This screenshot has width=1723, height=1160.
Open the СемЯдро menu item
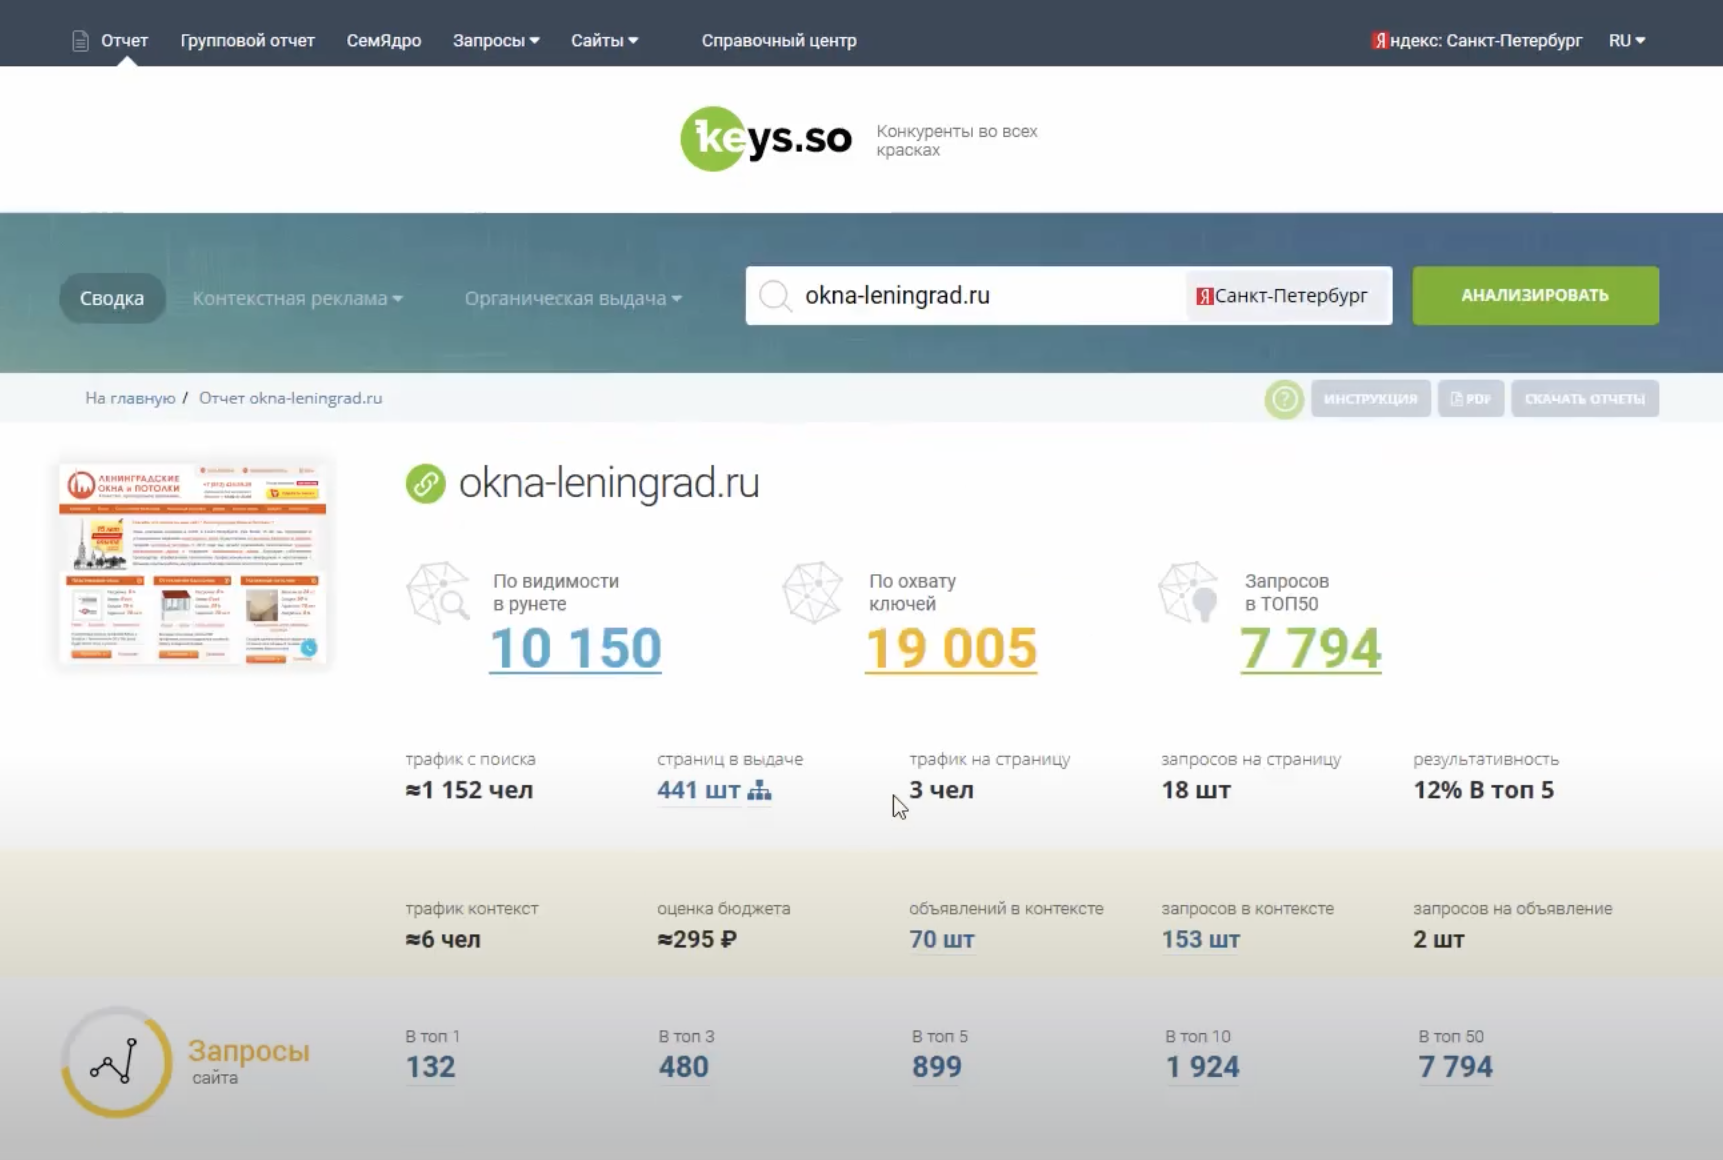pyautogui.click(x=384, y=41)
